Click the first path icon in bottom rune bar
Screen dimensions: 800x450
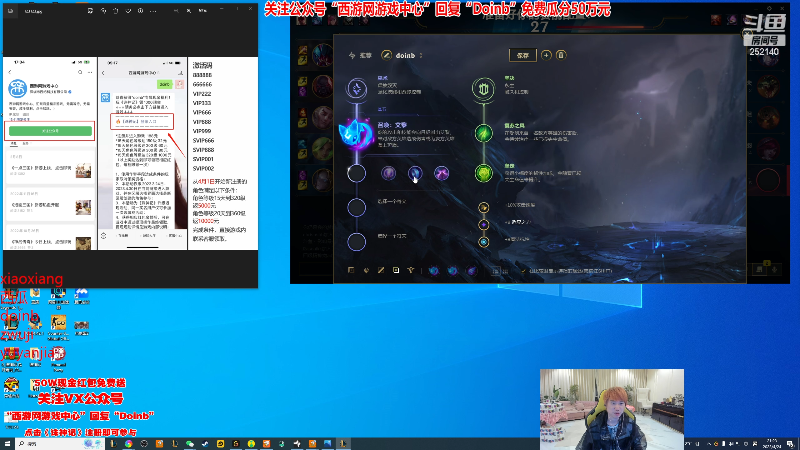point(351,270)
